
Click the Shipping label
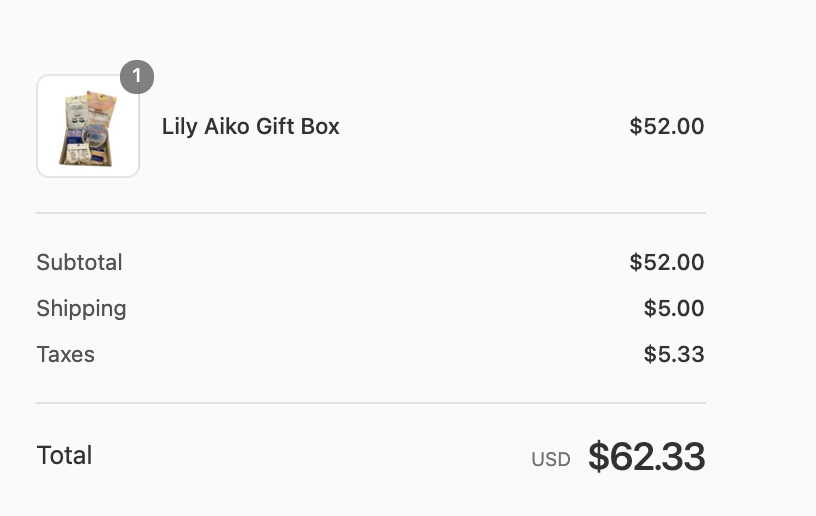coord(81,309)
